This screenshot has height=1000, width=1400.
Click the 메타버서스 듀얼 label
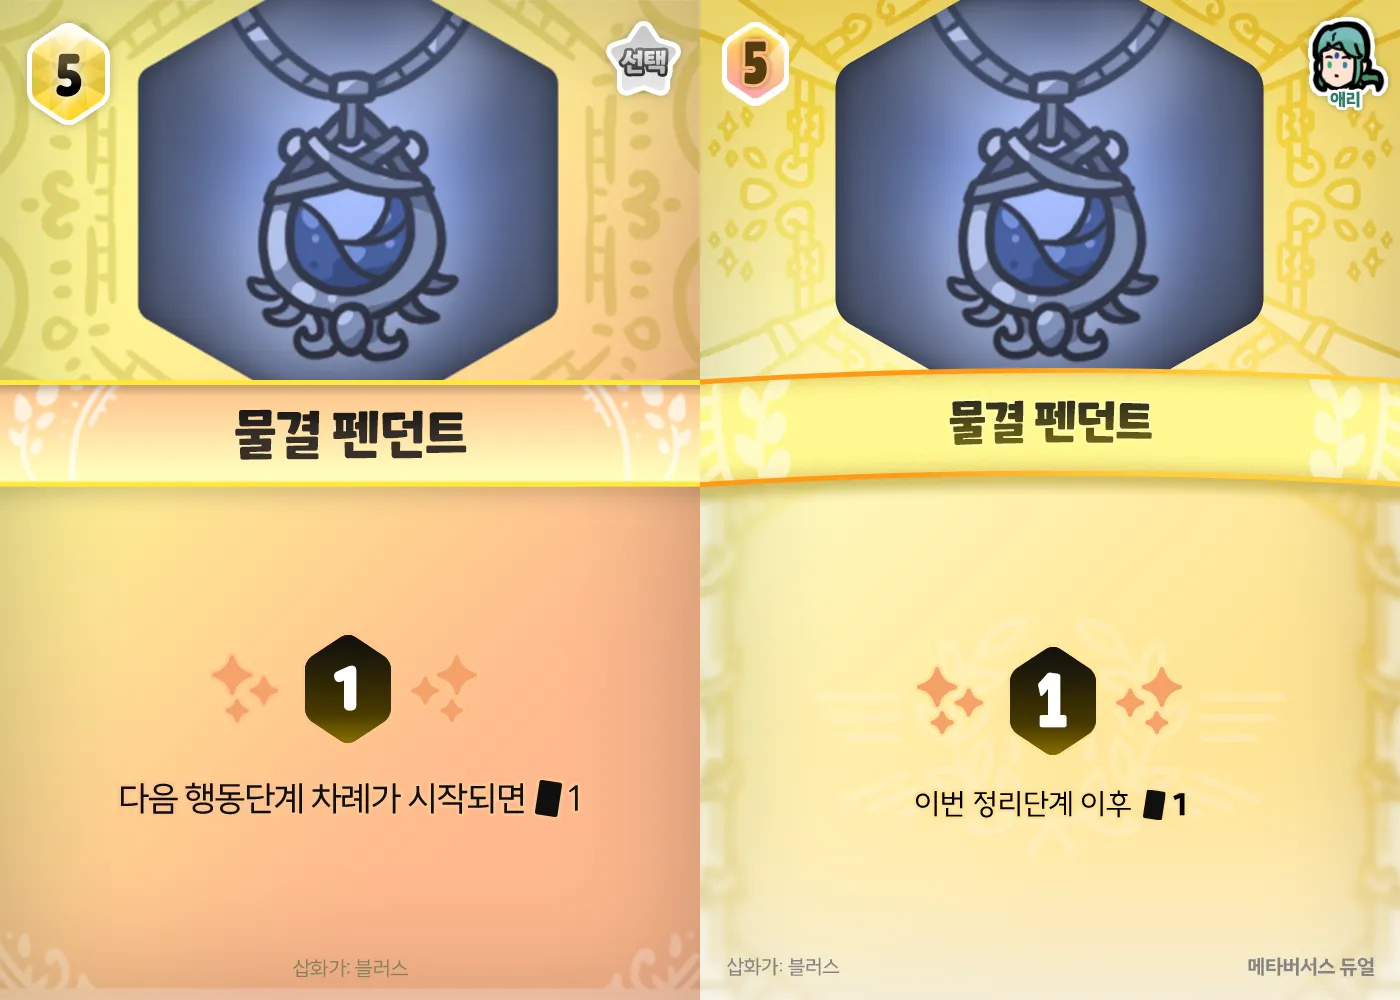point(1311,967)
